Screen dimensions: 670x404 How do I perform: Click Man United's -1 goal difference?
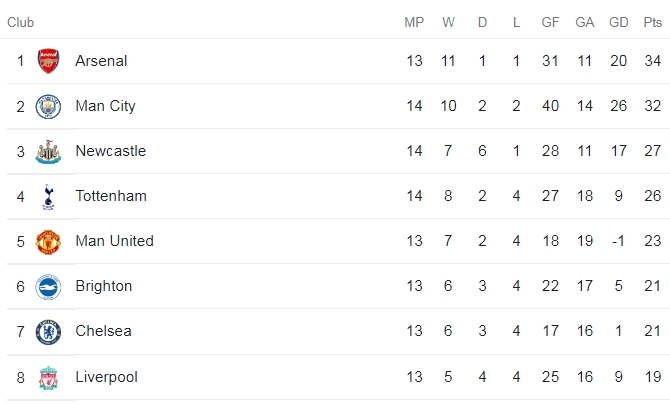click(618, 241)
